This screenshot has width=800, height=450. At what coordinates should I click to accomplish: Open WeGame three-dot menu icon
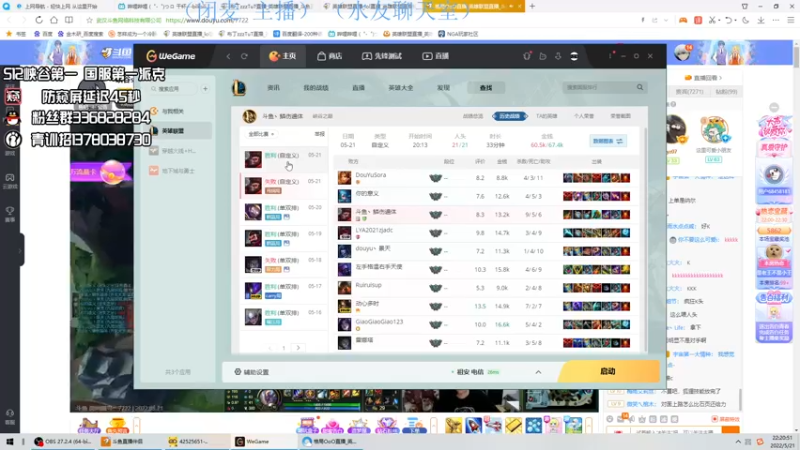tap(610, 56)
